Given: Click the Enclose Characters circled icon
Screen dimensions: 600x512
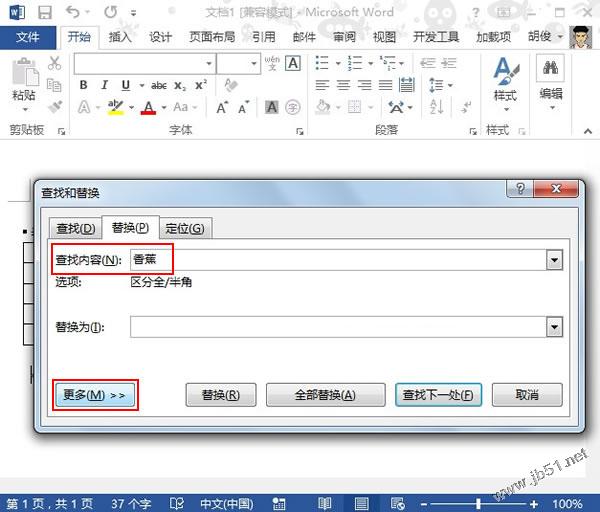Looking at the screenshot, I should (x=293, y=108).
